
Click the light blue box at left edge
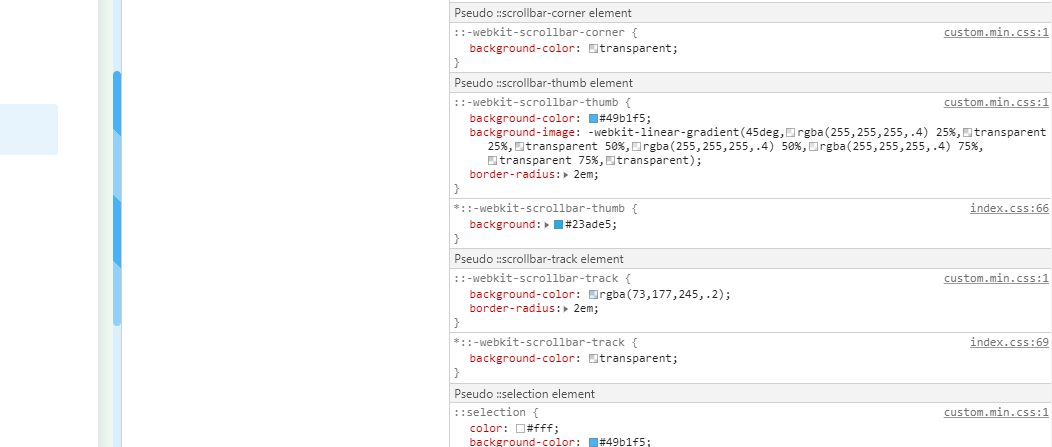(28, 130)
